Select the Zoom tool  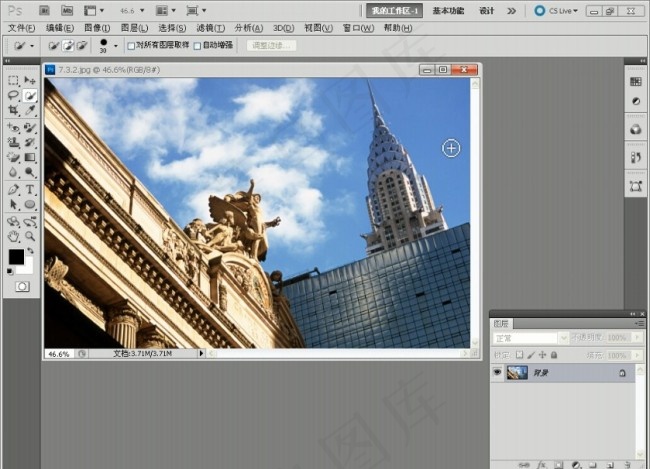coord(30,237)
